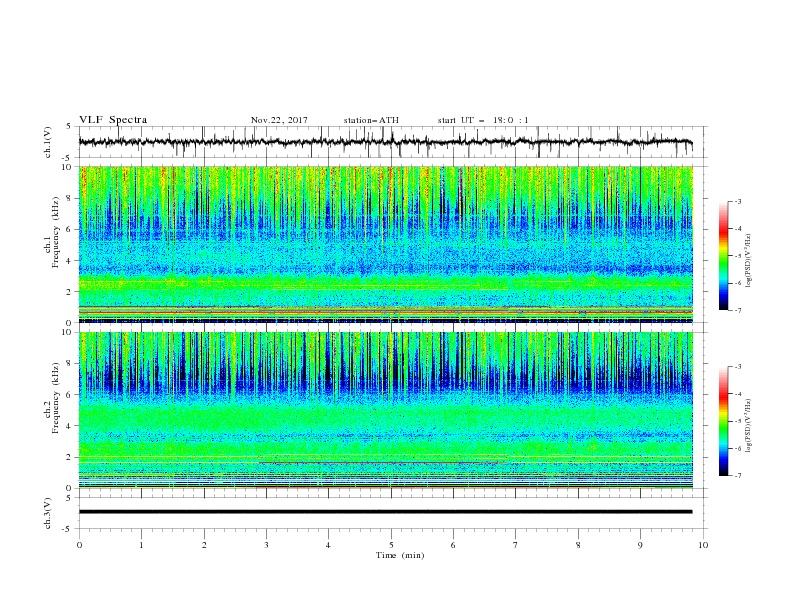The image size is (792, 612).
Task: Click the ch.2 "Frequency (kHz)" axis label
Action: [56, 397]
